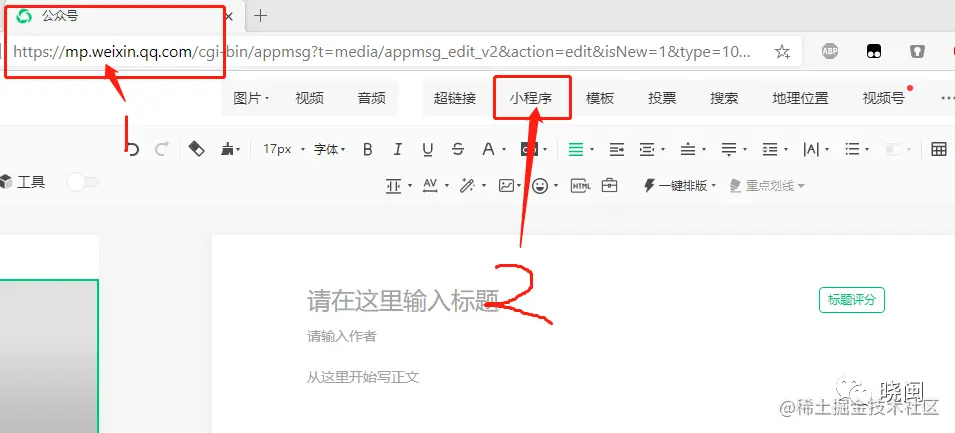
Task: Click the briefcase toolbox icon
Action: point(610,185)
